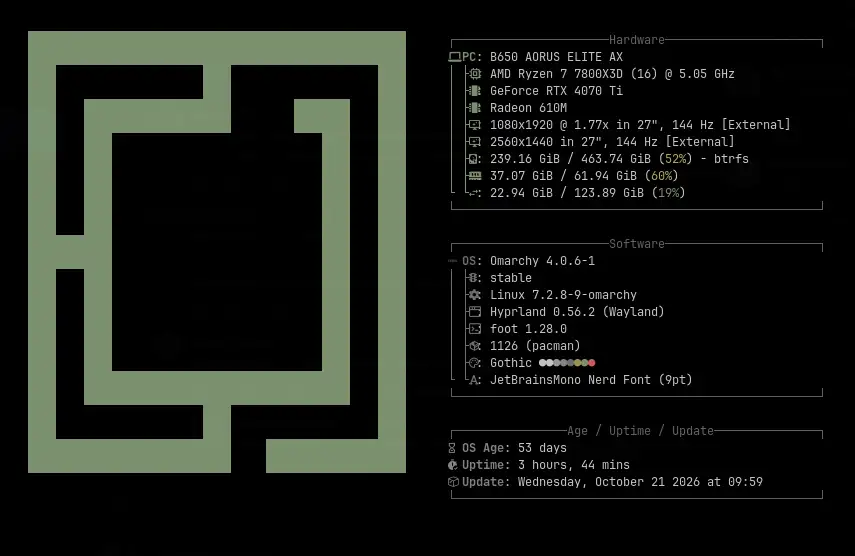
Task: Click the disk icon for btrfs storage
Action: (474, 159)
